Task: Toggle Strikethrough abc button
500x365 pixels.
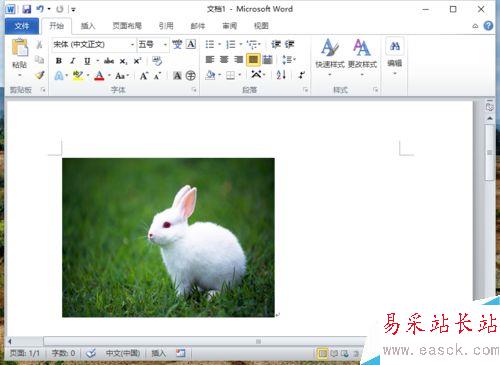Action: click(109, 61)
